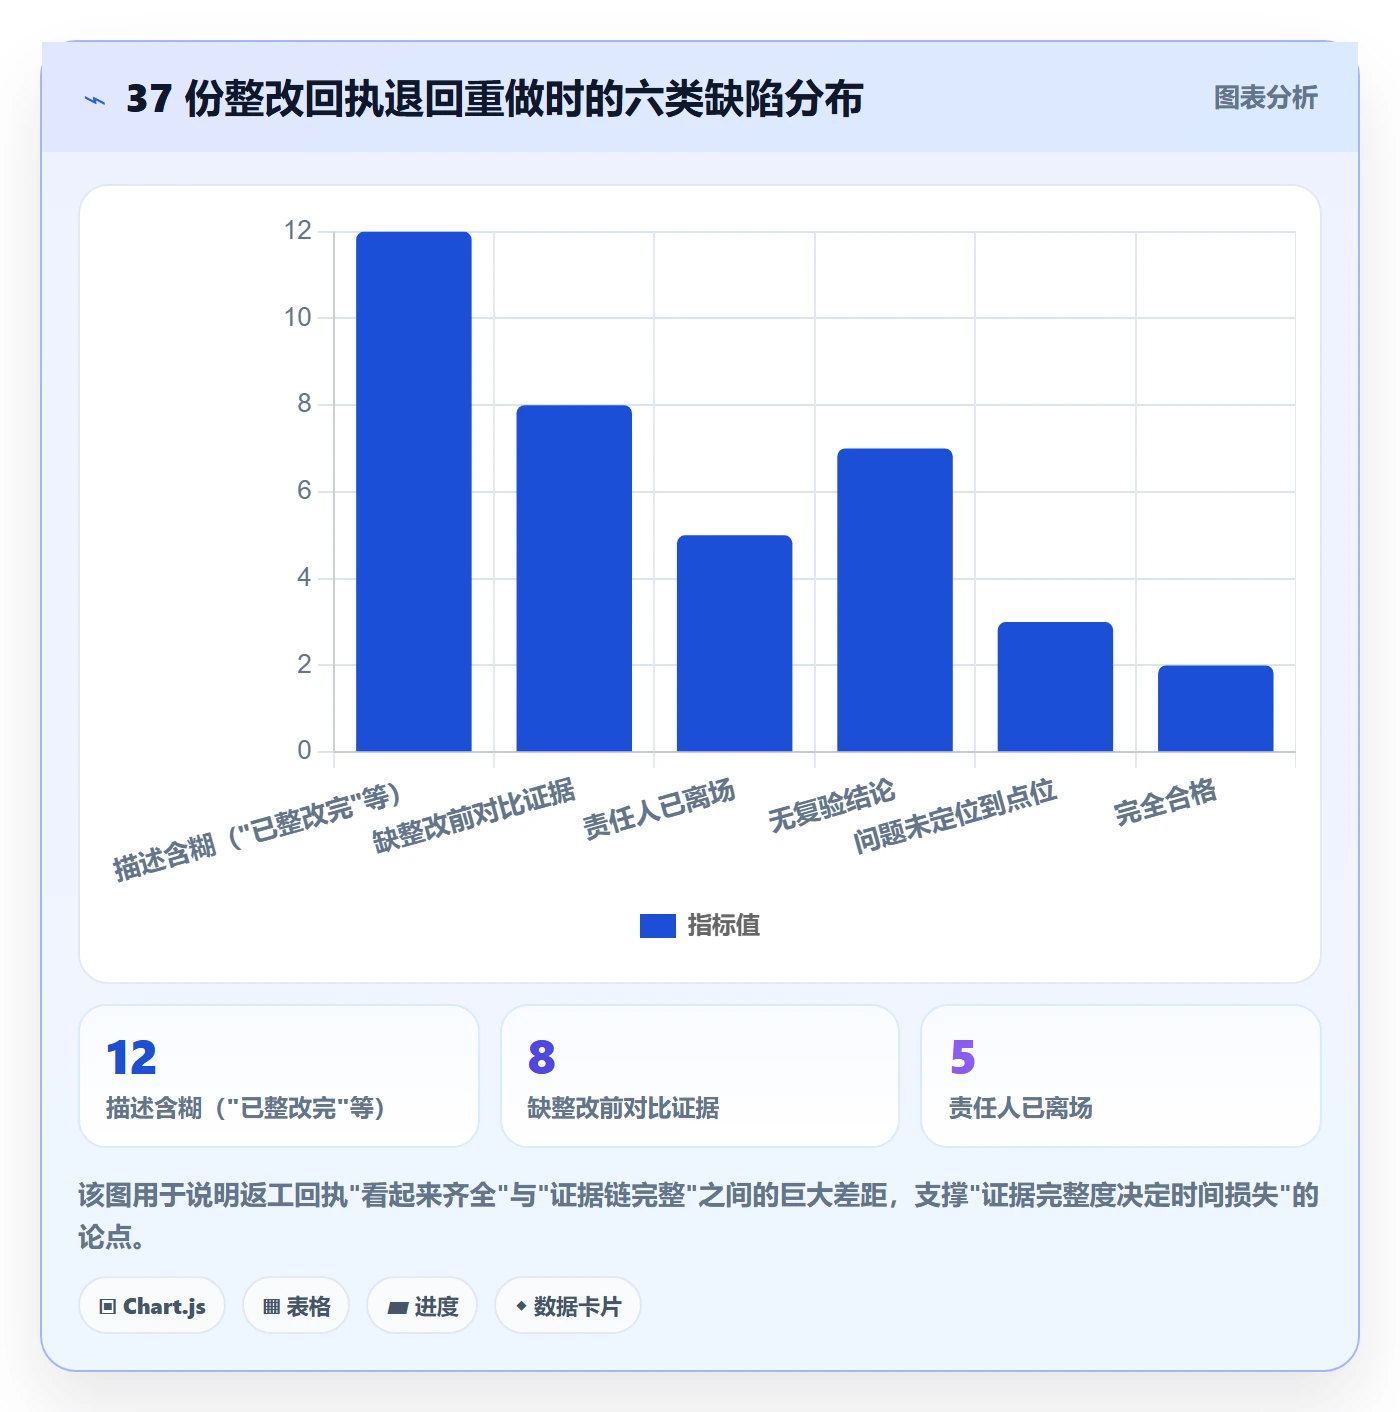Image resolution: width=1400 pixels, height=1412 pixels.
Task: Click the bar for 描述含糊（"已整改完"等）
Action: click(414, 491)
